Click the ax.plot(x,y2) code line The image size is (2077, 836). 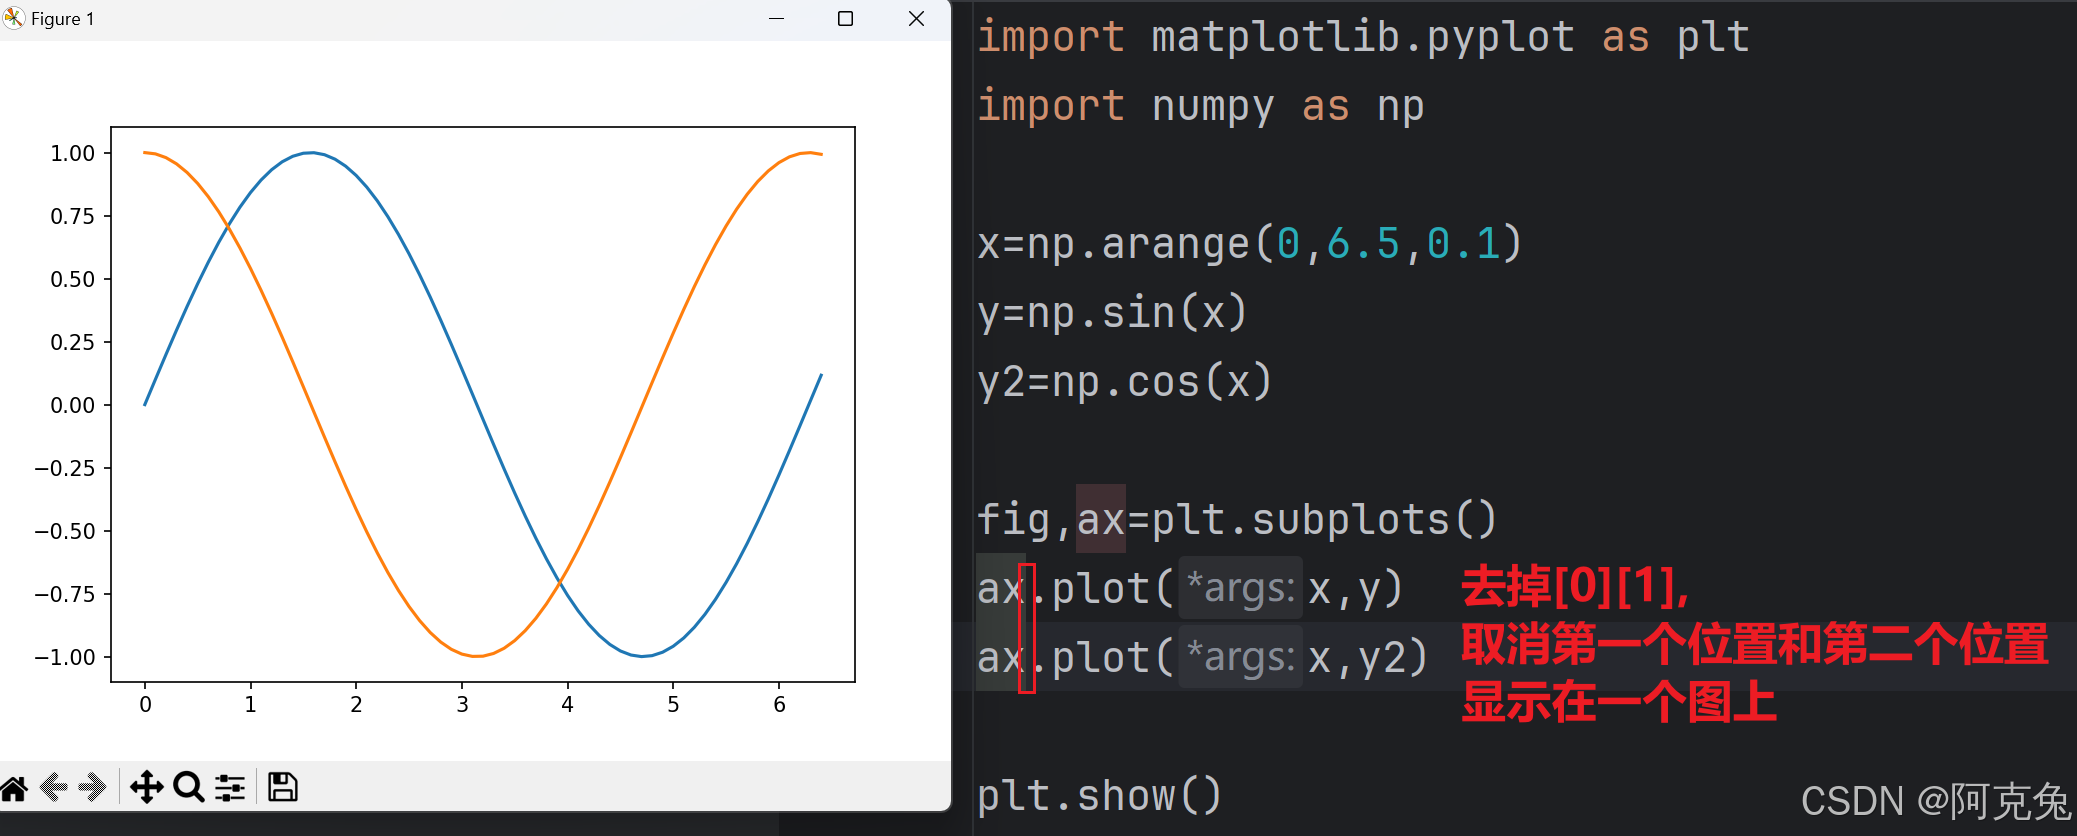pos(1202,658)
